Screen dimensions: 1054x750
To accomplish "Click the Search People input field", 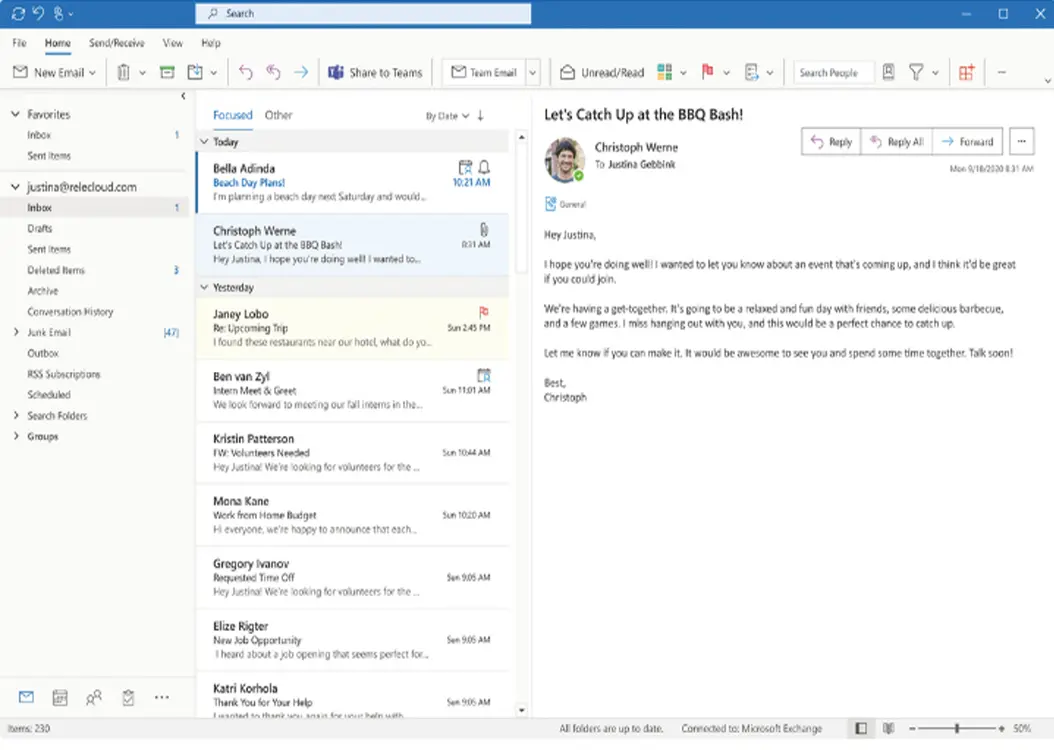I will (x=833, y=73).
